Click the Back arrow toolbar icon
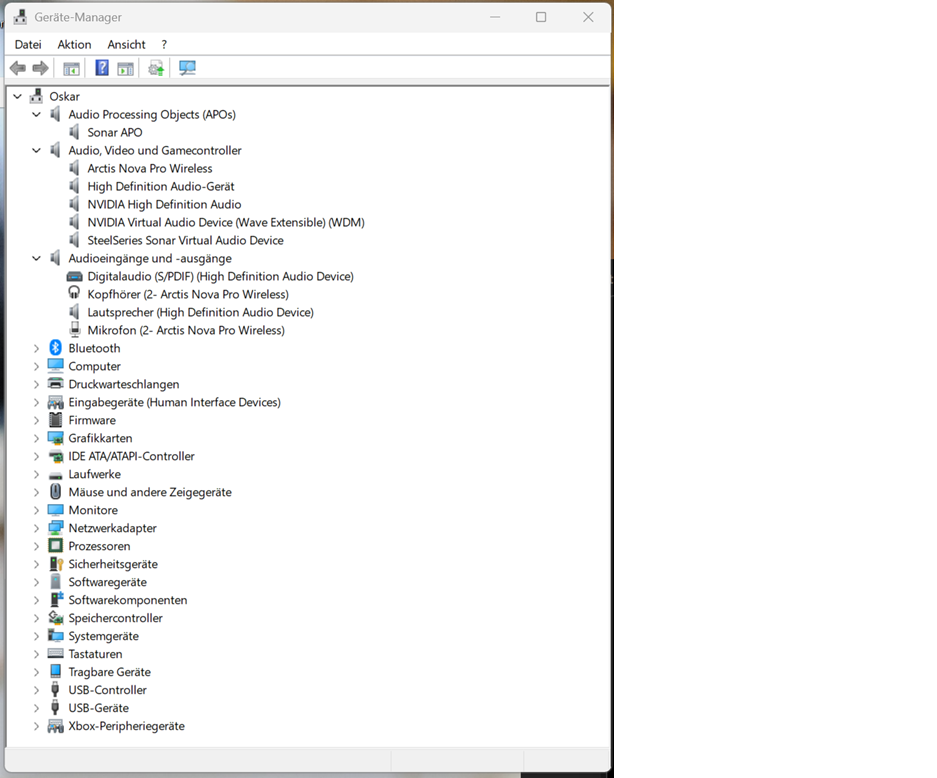937x778 pixels. point(18,68)
